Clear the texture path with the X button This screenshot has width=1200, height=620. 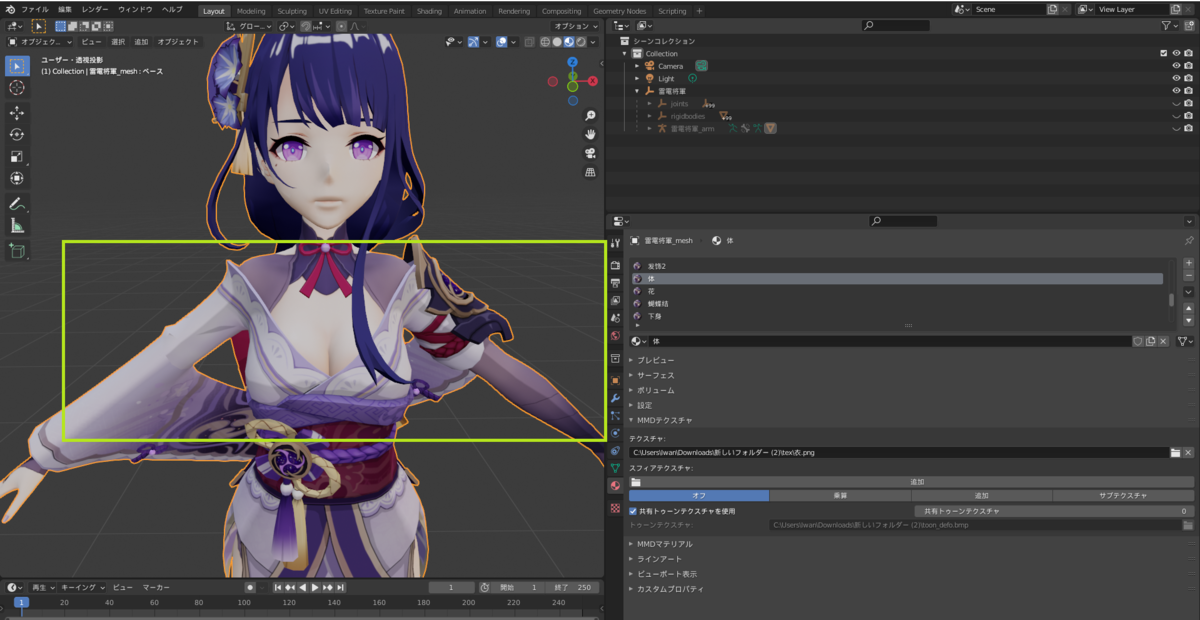[x=1188, y=453]
